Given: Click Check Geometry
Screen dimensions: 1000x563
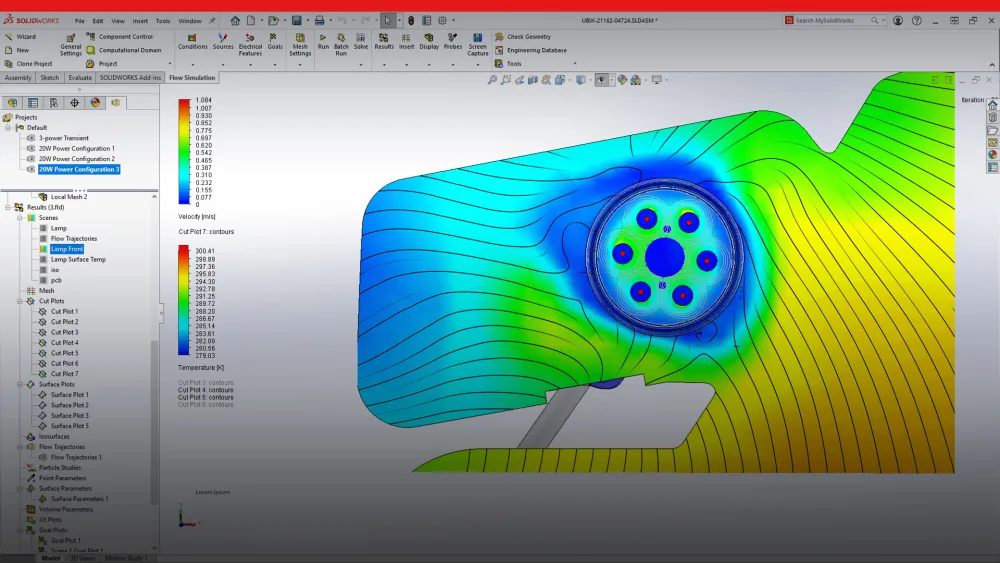Looking at the screenshot, I should [x=523, y=37].
